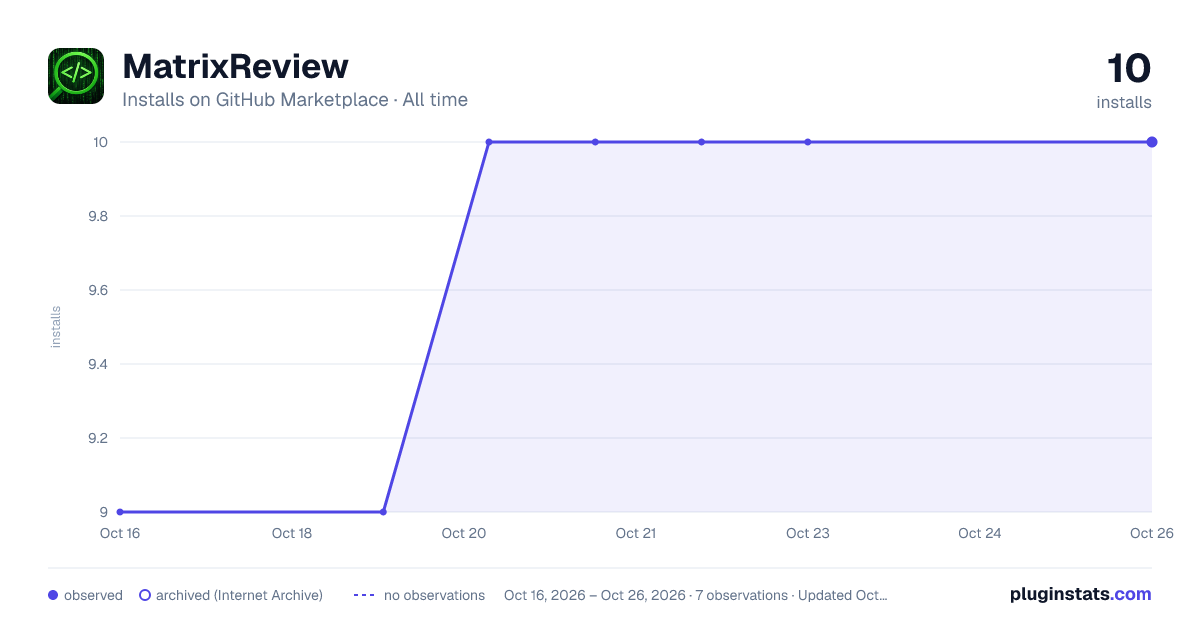
Task: Click the 'Oct 24' x-axis label
Action: (x=980, y=533)
